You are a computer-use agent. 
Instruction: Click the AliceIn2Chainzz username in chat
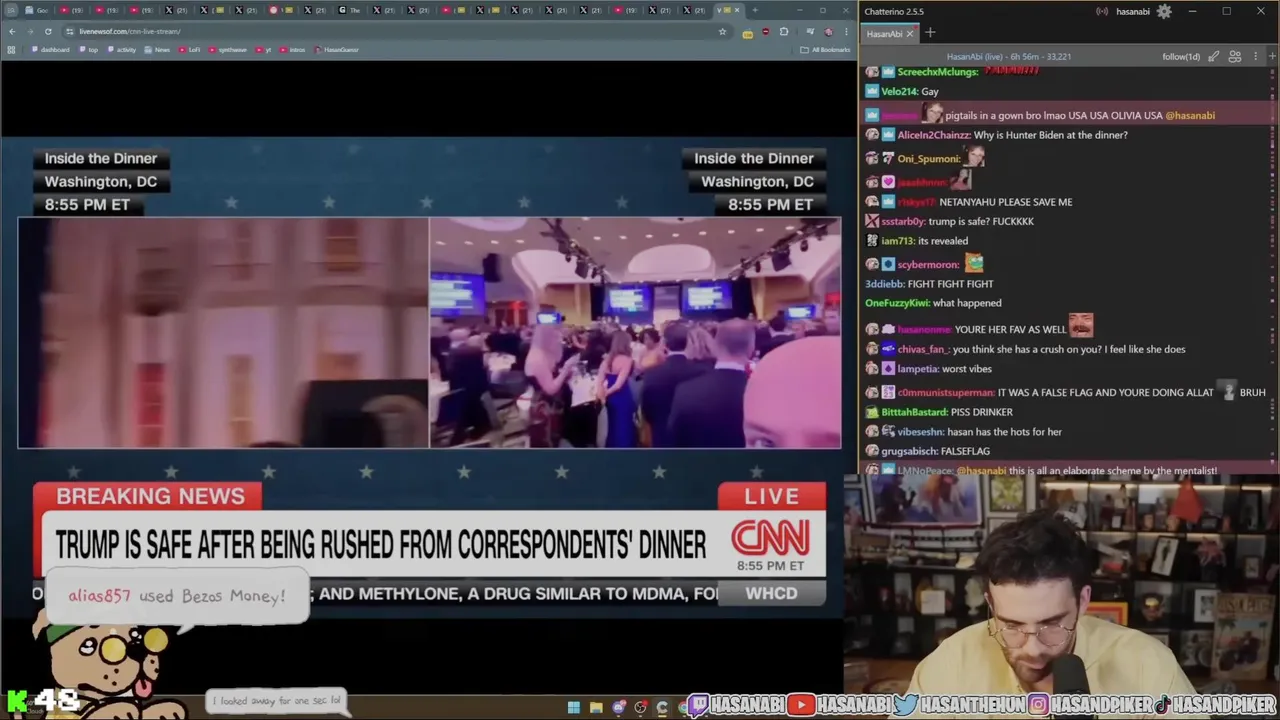coord(934,135)
